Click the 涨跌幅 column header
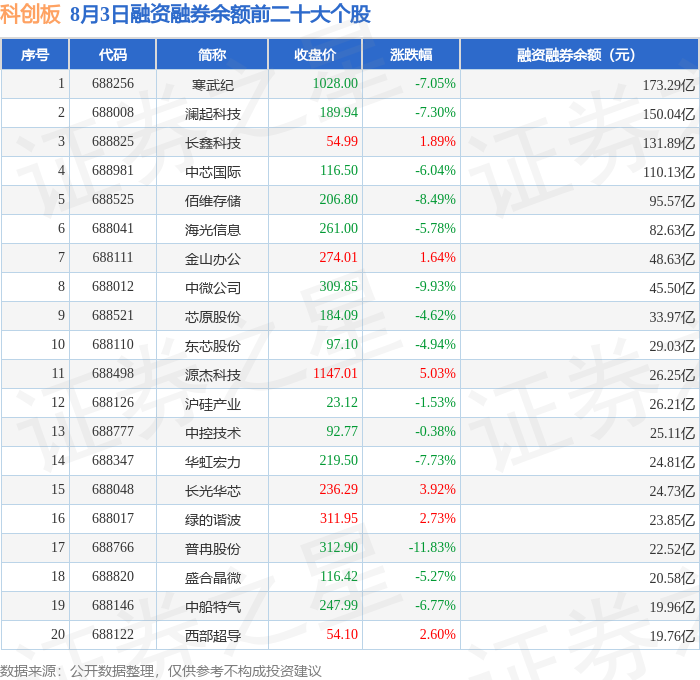Viewport: 700px width, 680px height. [x=411, y=54]
